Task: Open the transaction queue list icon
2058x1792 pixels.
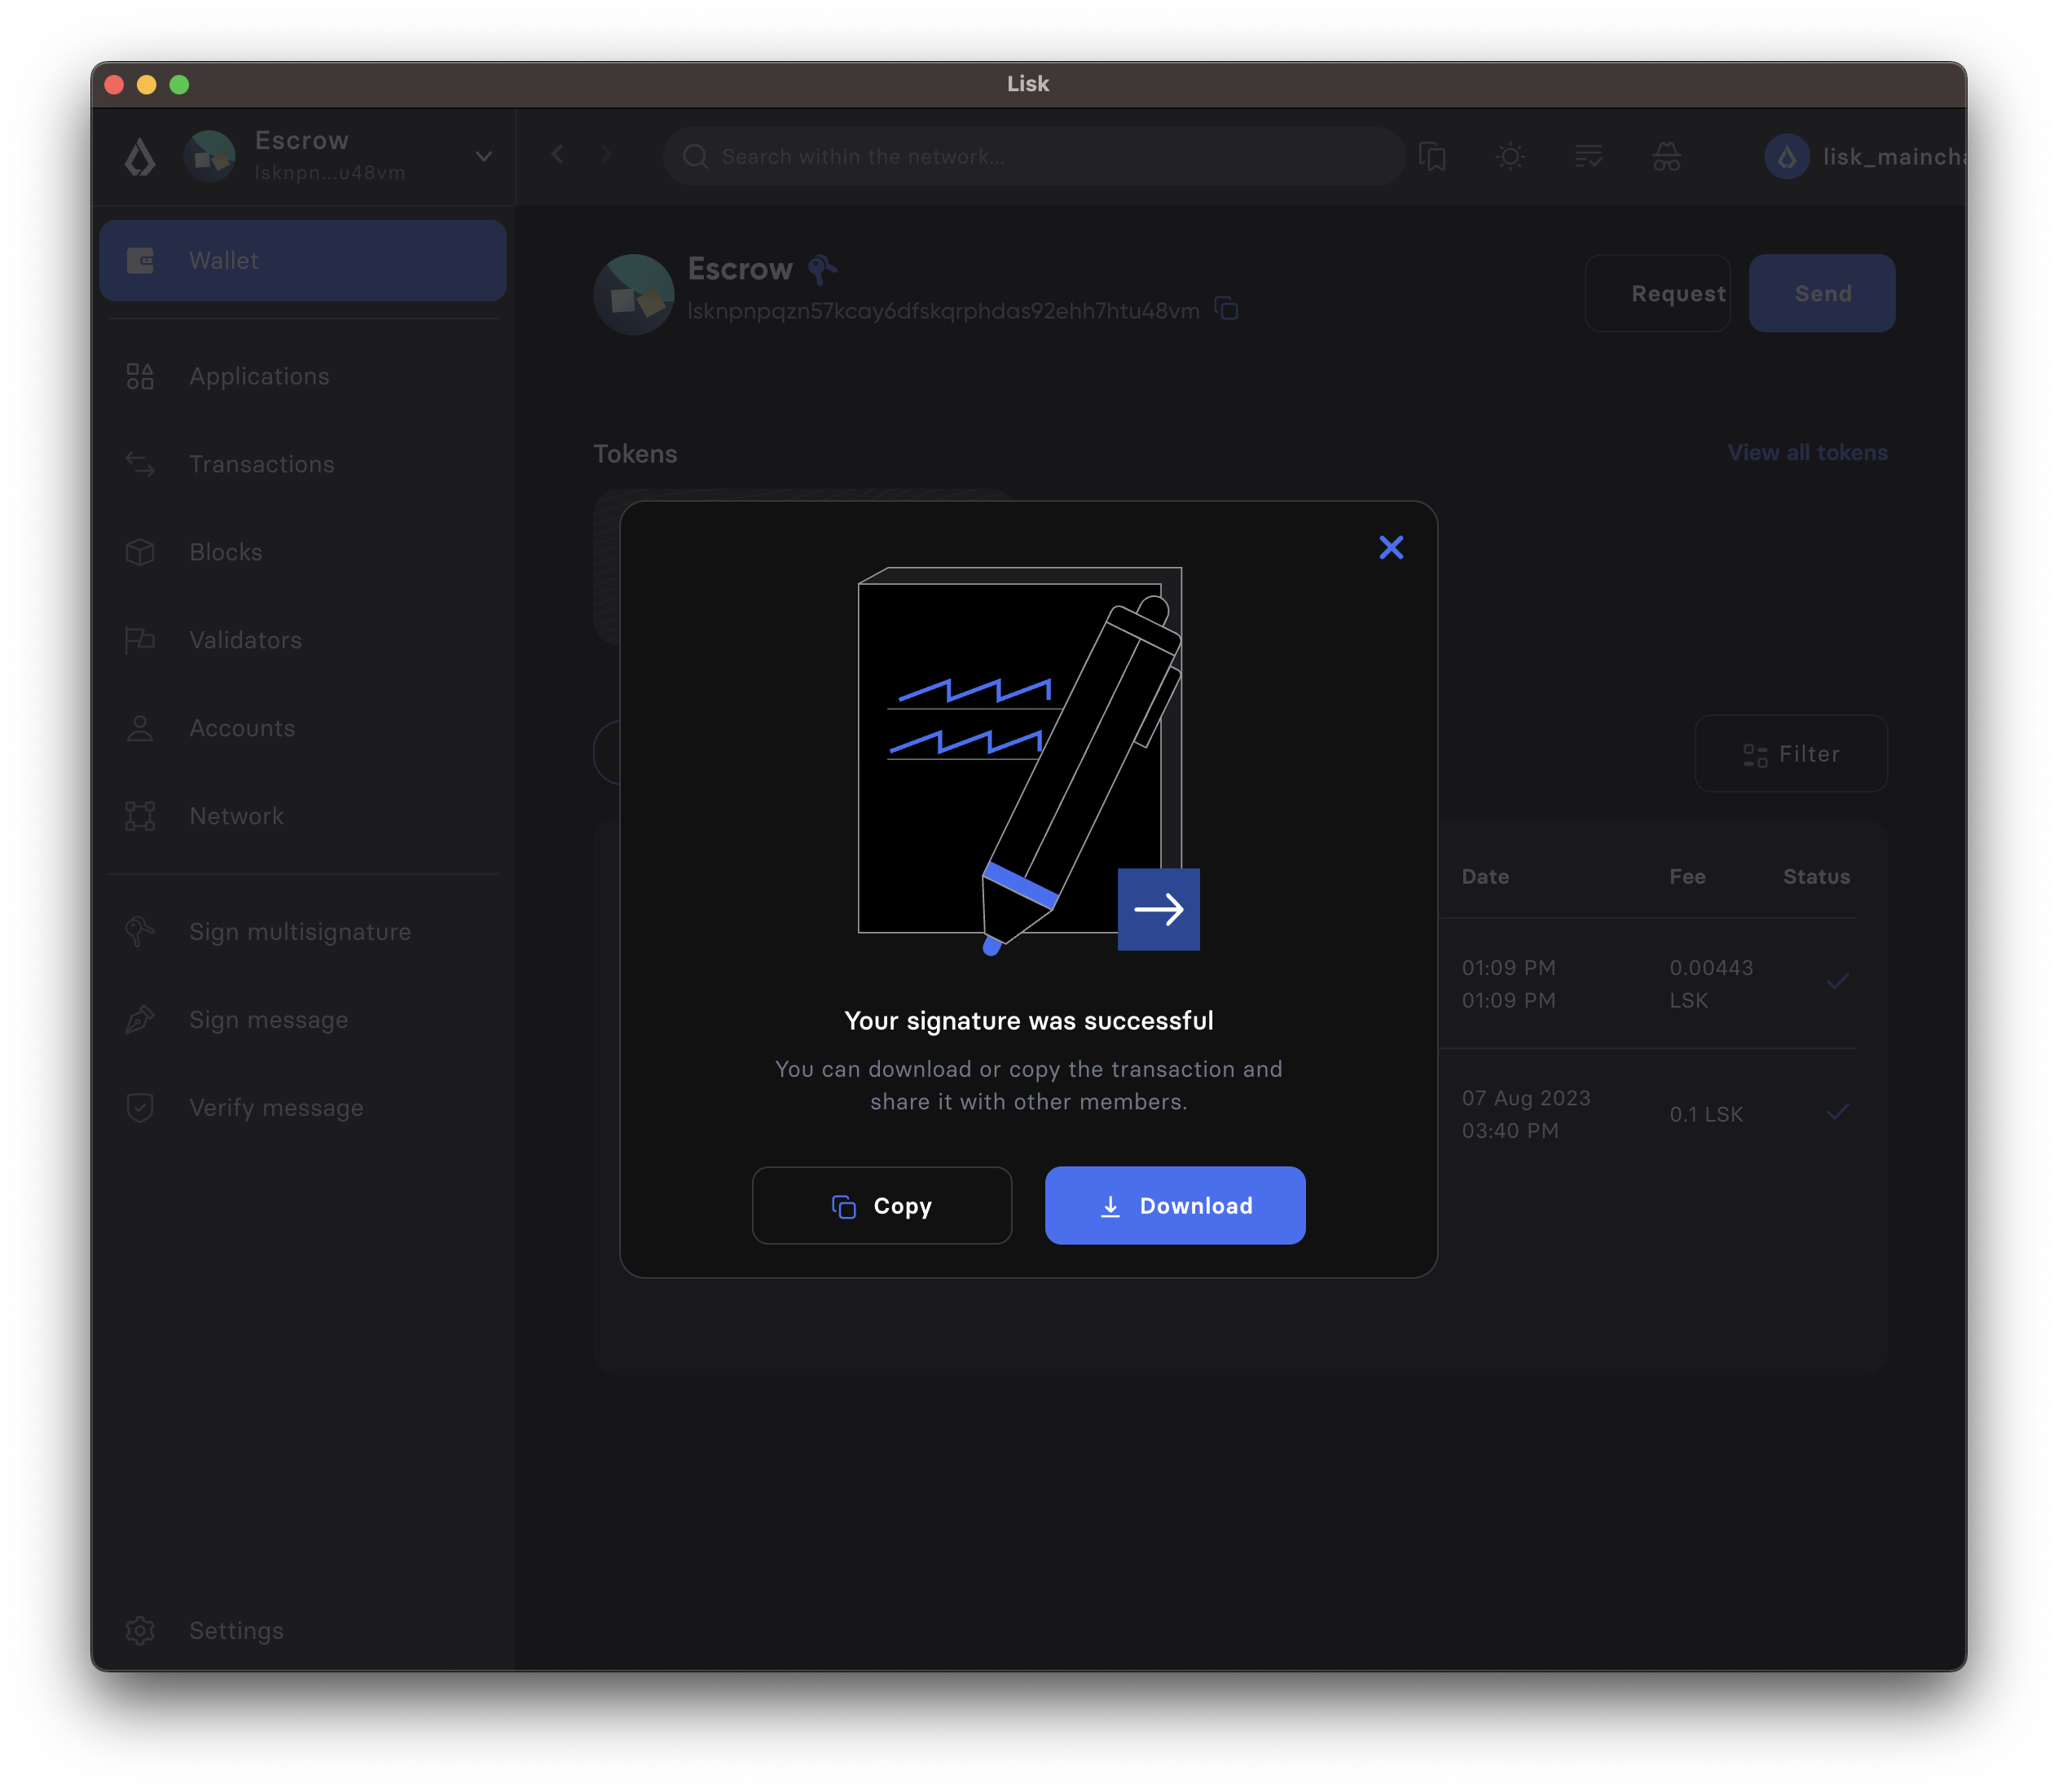Action: click(x=1588, y=157)
